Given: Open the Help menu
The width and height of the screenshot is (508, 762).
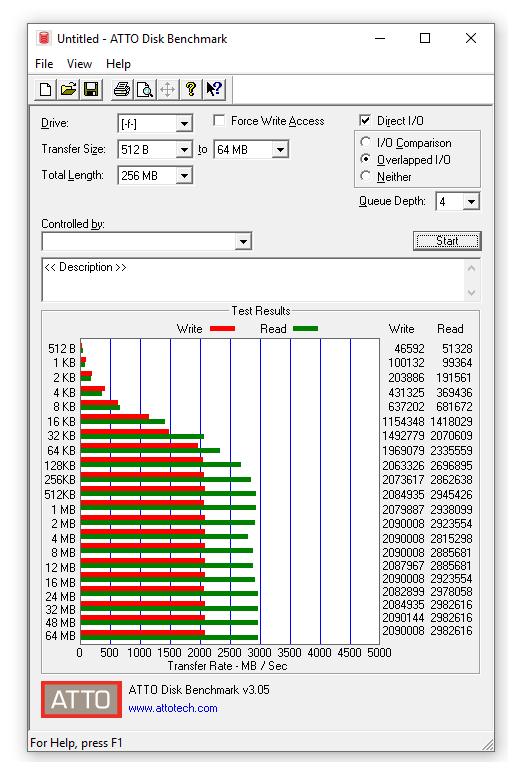Looking at the screenshot, I should tap(118, 64).
